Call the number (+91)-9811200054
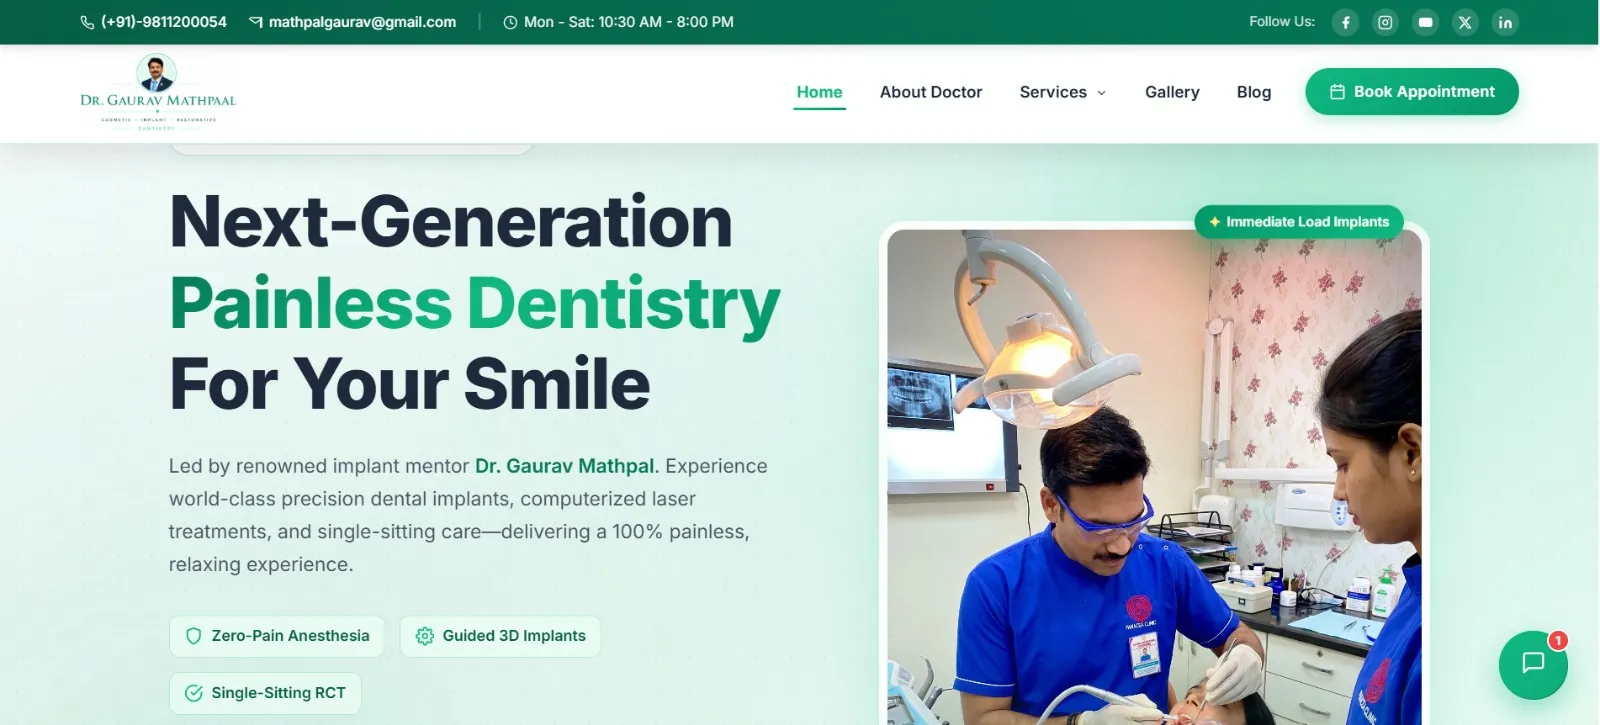 (x=164, y=22)
